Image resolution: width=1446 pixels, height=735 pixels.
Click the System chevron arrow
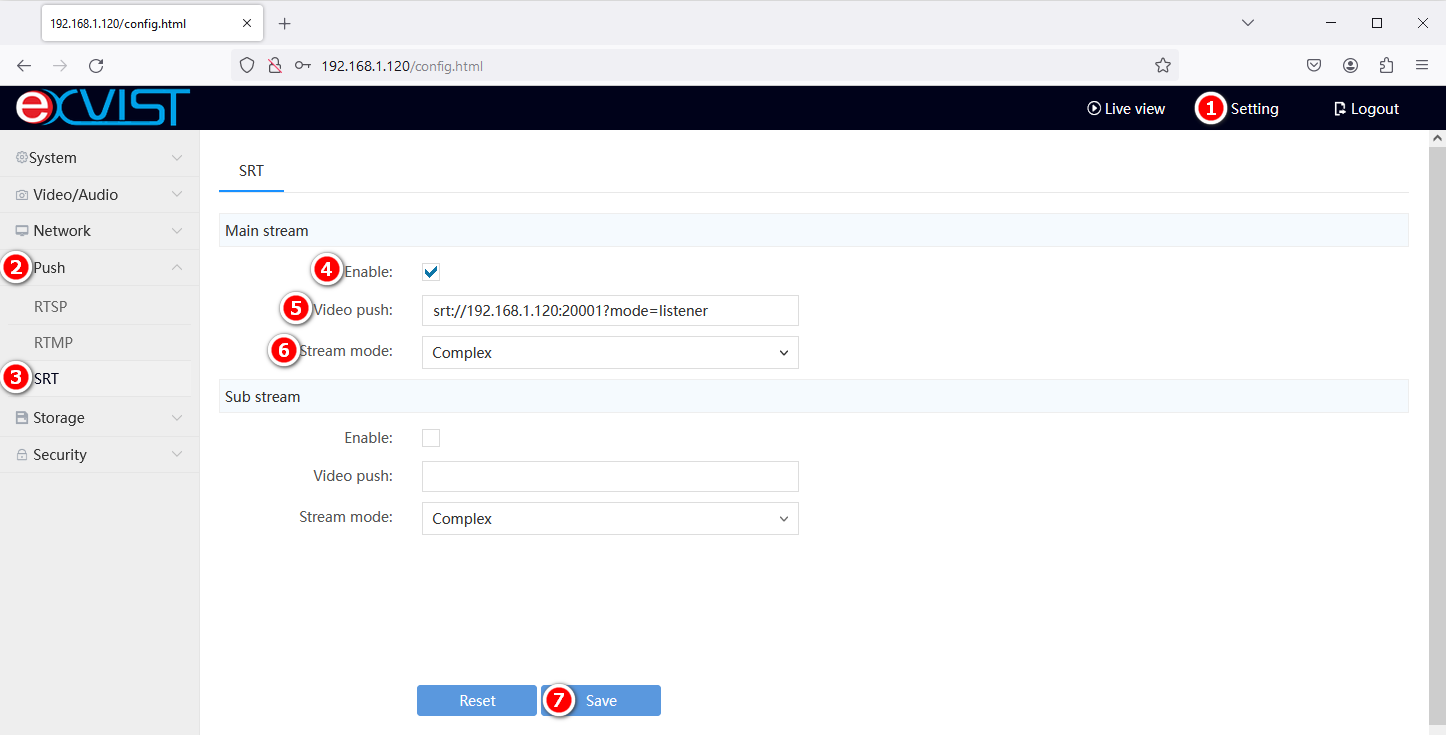point(177,158)
